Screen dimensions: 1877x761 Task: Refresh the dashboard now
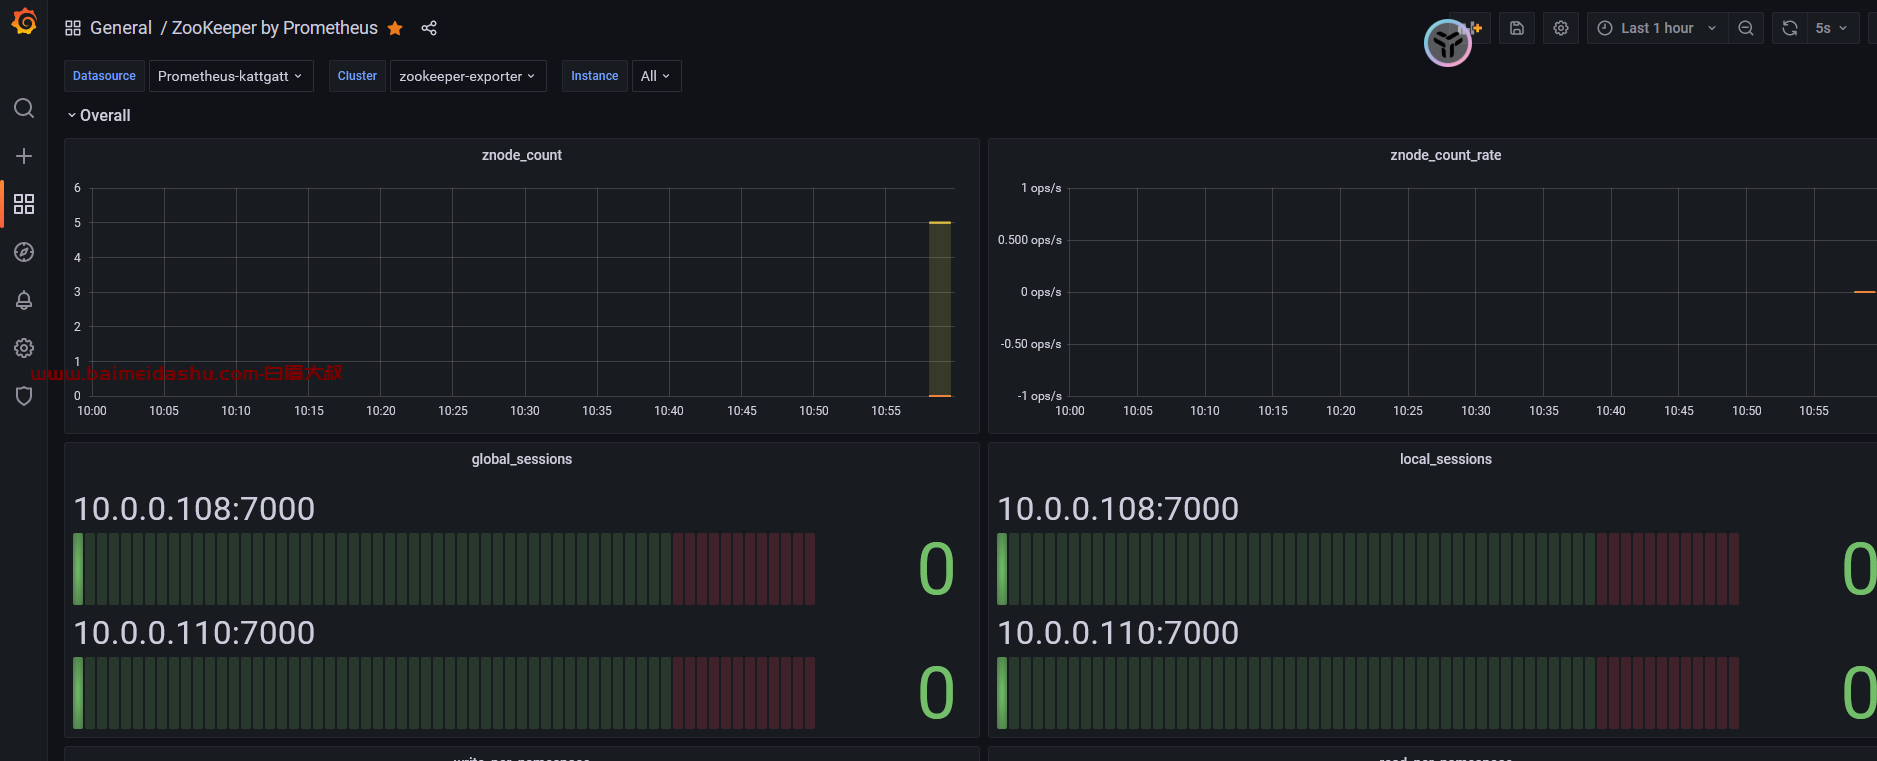click(x=1790, y=28)
